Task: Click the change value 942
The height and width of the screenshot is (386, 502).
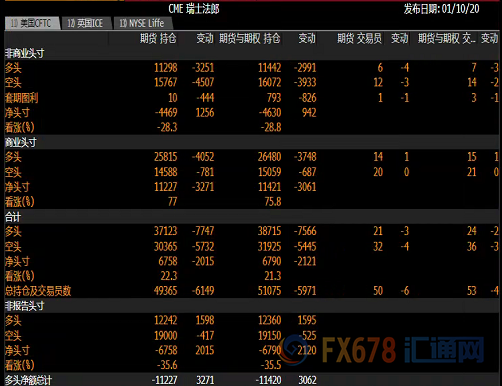Action: [x=309, y=113]
